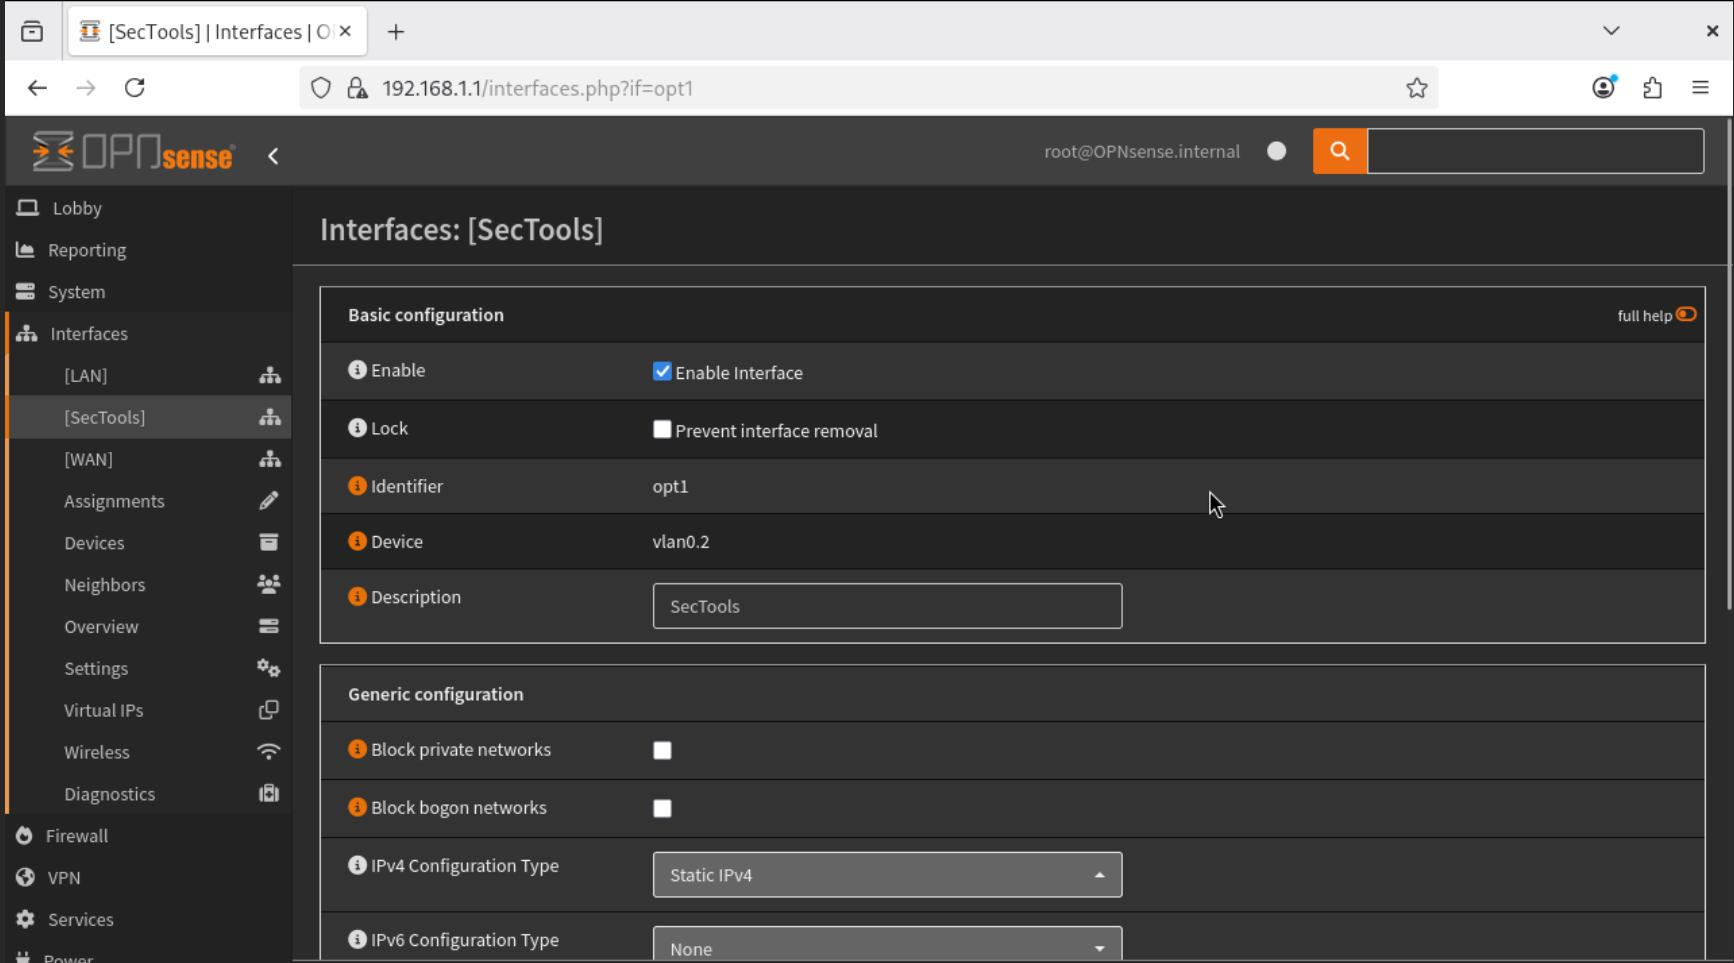Enable Block bogon networks checkbox
This screenshot has height=963, width=1734.
click(662, 808)
